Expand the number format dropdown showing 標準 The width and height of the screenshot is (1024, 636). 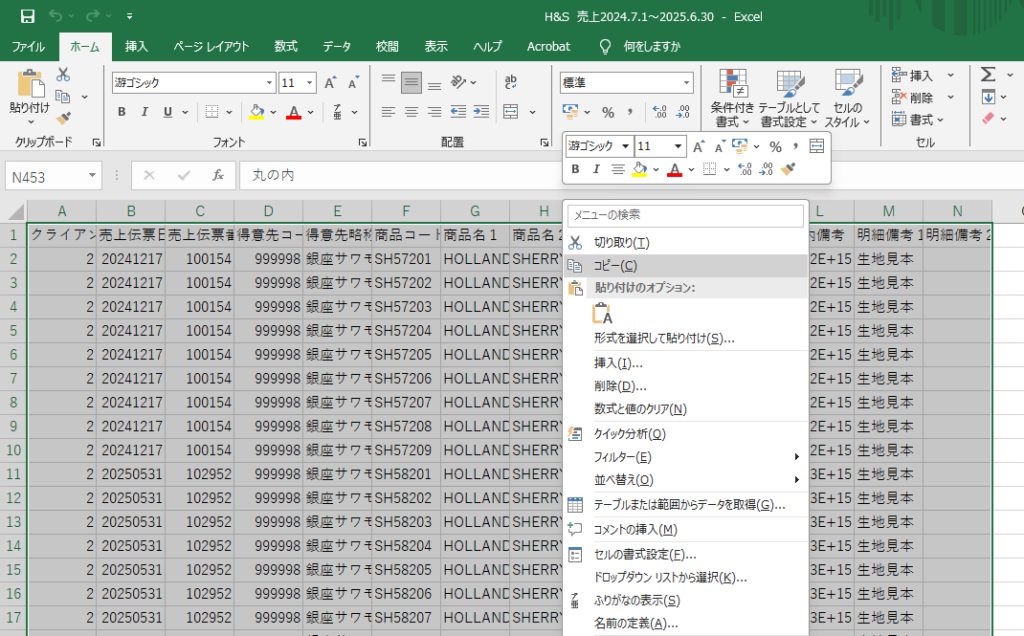coord(686,83)
